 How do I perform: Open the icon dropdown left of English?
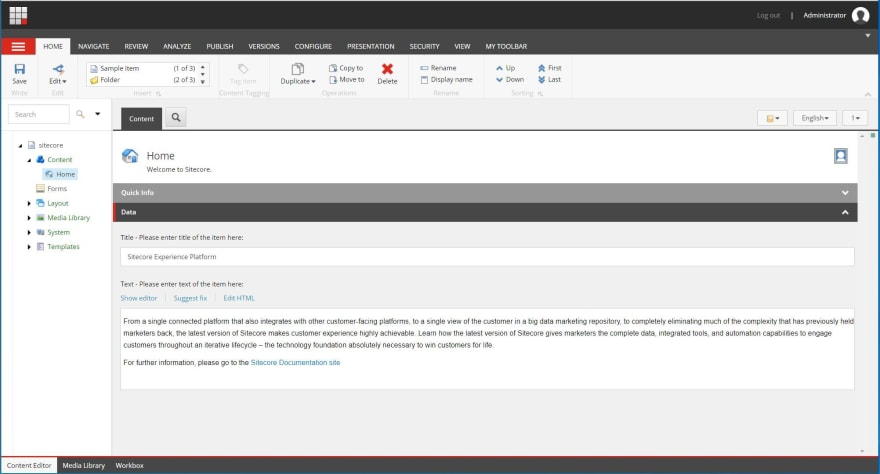point(772,118)
